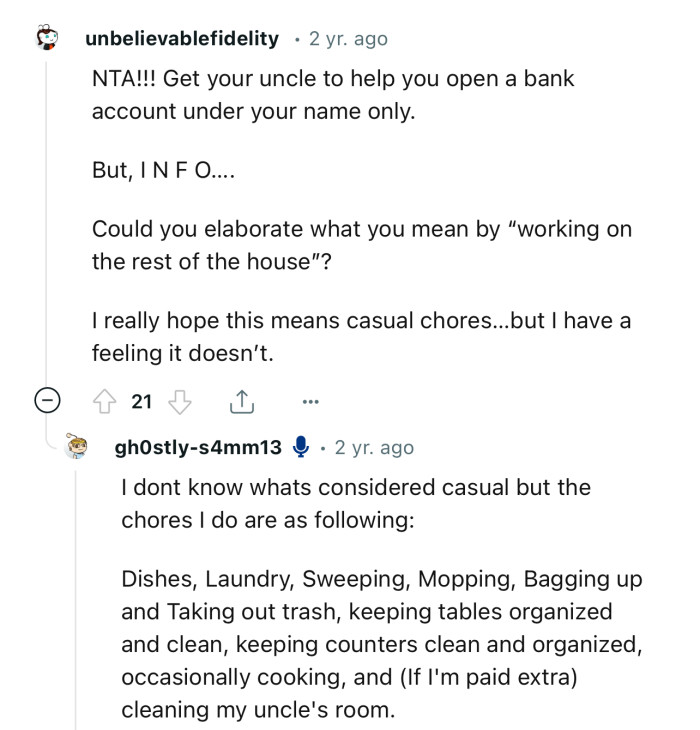Click the share icon under the comment
Image resolution: width=700 pixels, height=730 pixels.
pyautogui.click(x=242, y=402)
